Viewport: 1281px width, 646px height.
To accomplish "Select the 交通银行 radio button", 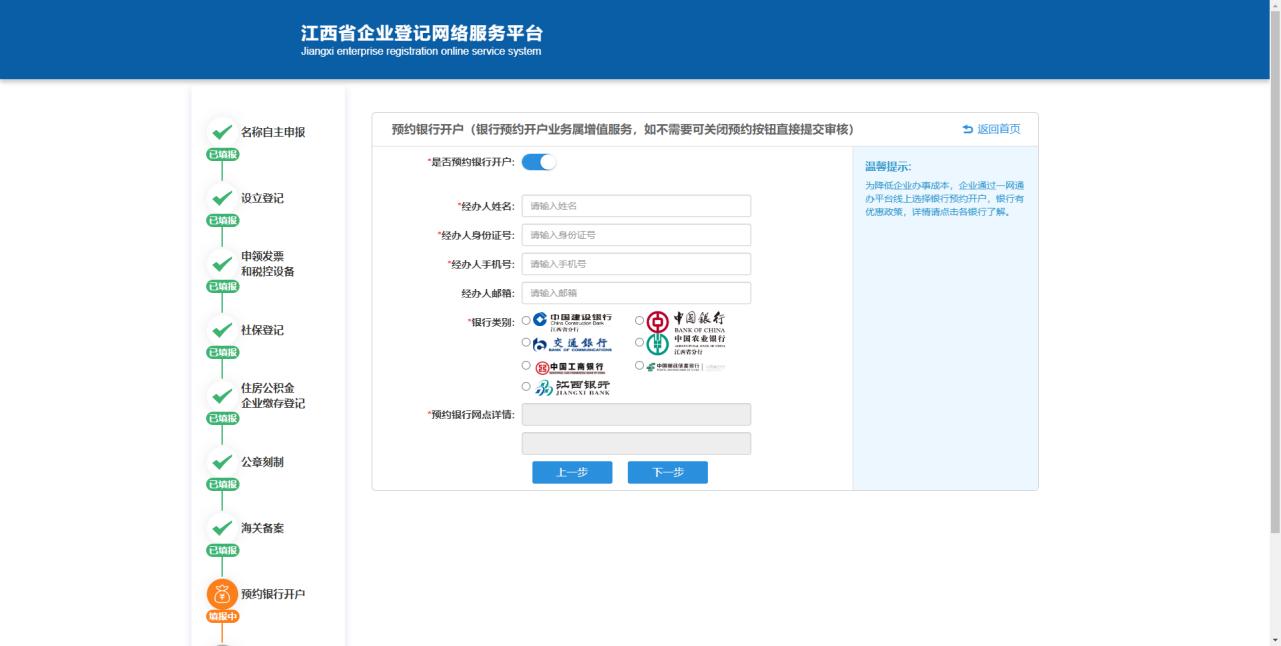I will point(527,343).
